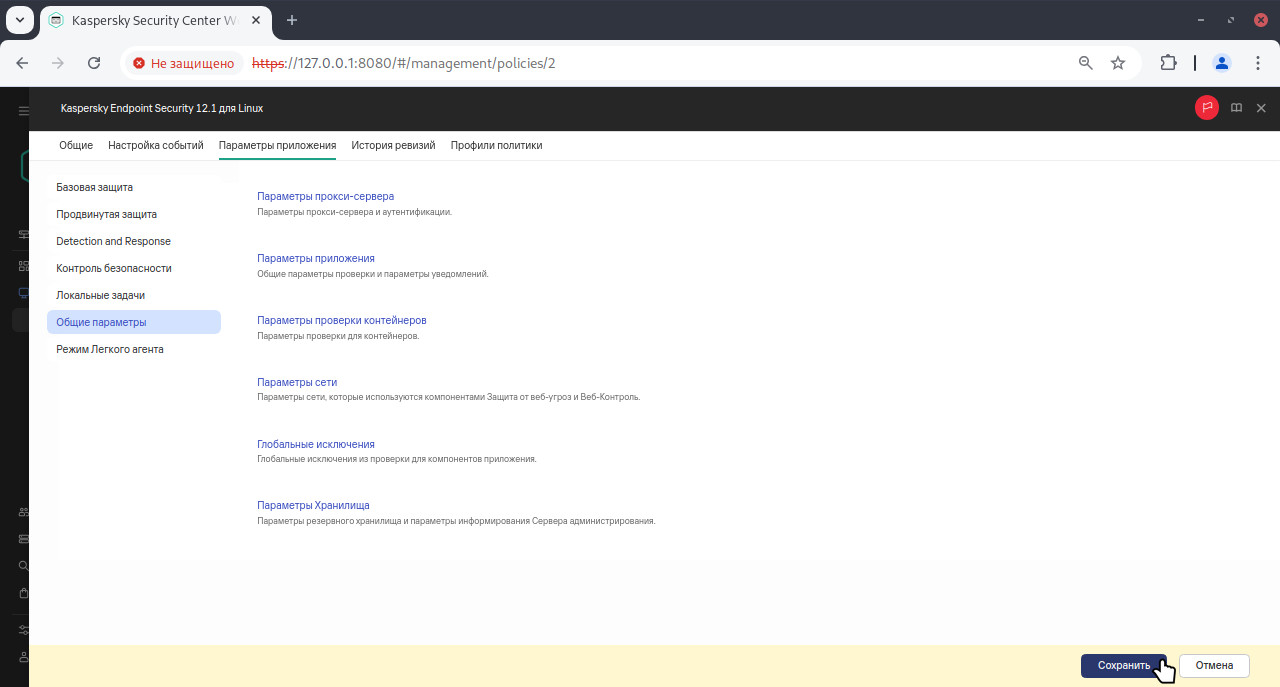Bookmark this page with the star icon
This screenshot has height=687, width=1280.
pyautogui.click(x=1118, y=63)
